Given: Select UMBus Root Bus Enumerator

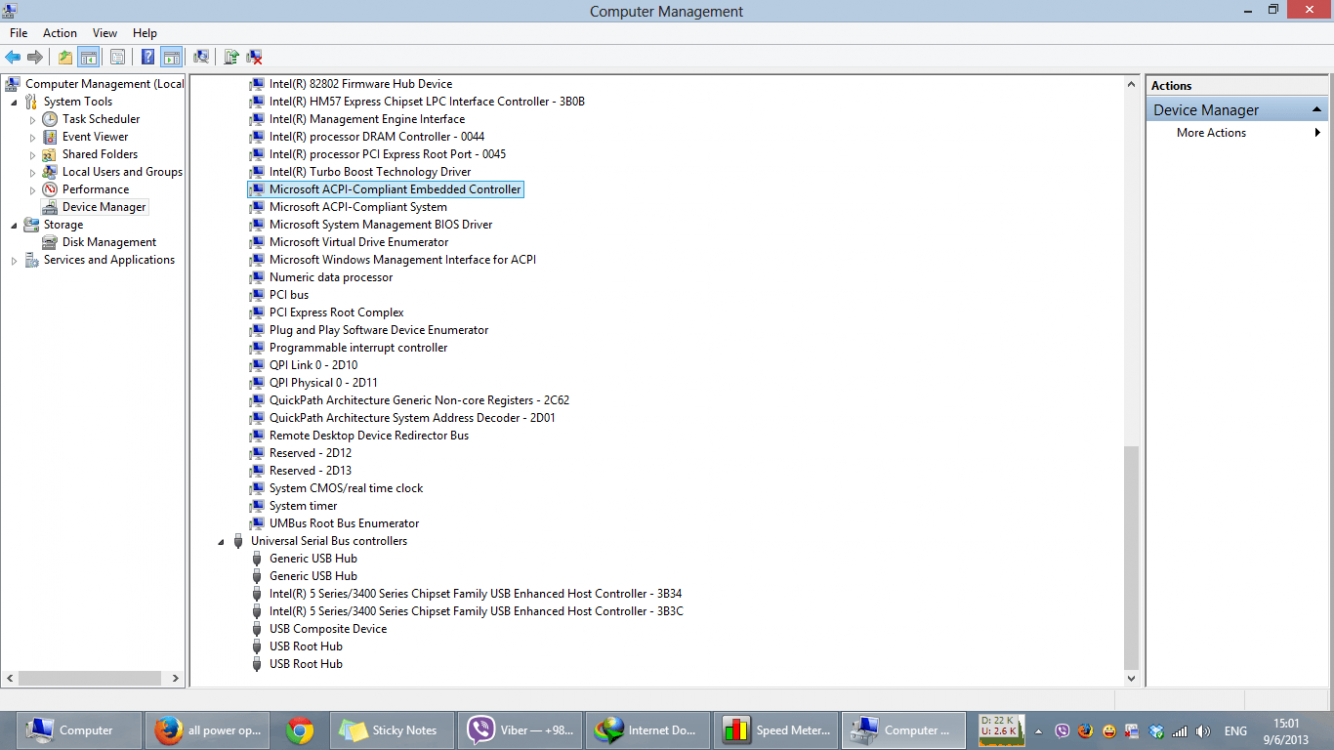Looking at the screenshot, I should (x=344, y=523).
